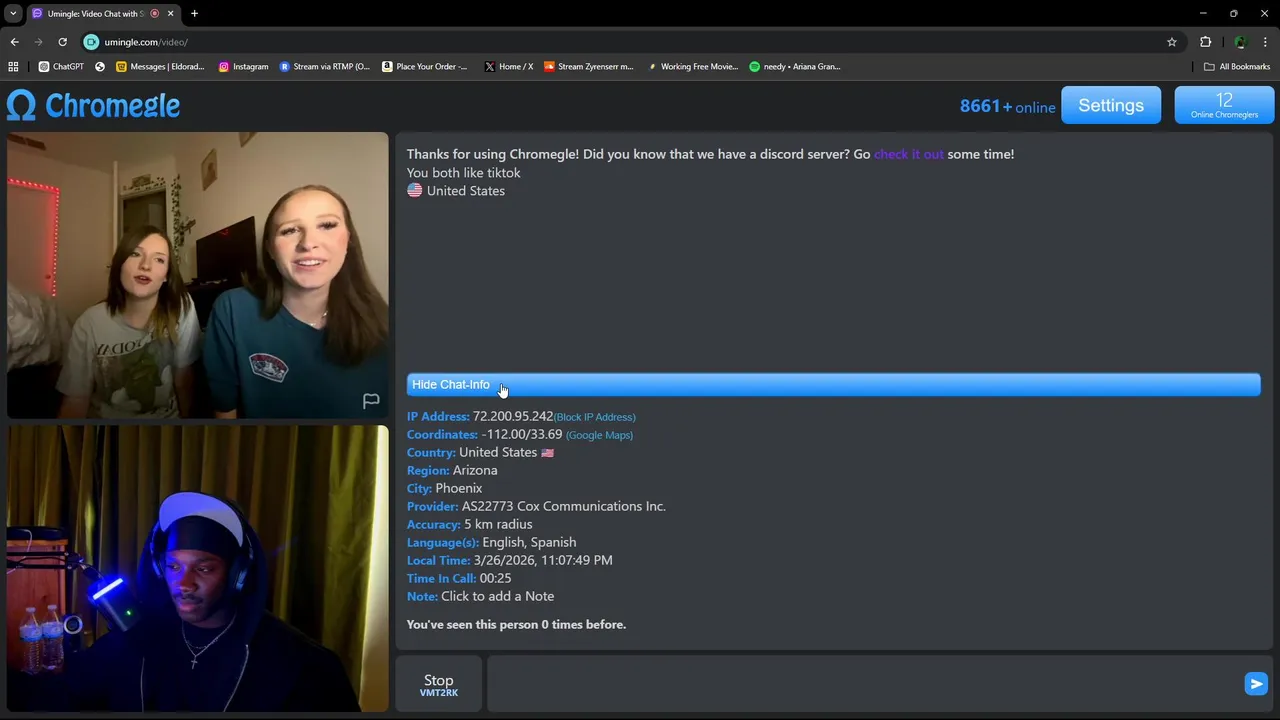This screenshot has height=720, width=1280.
Task: Click your own webcam video feed
Action: (x=197, y=568)
